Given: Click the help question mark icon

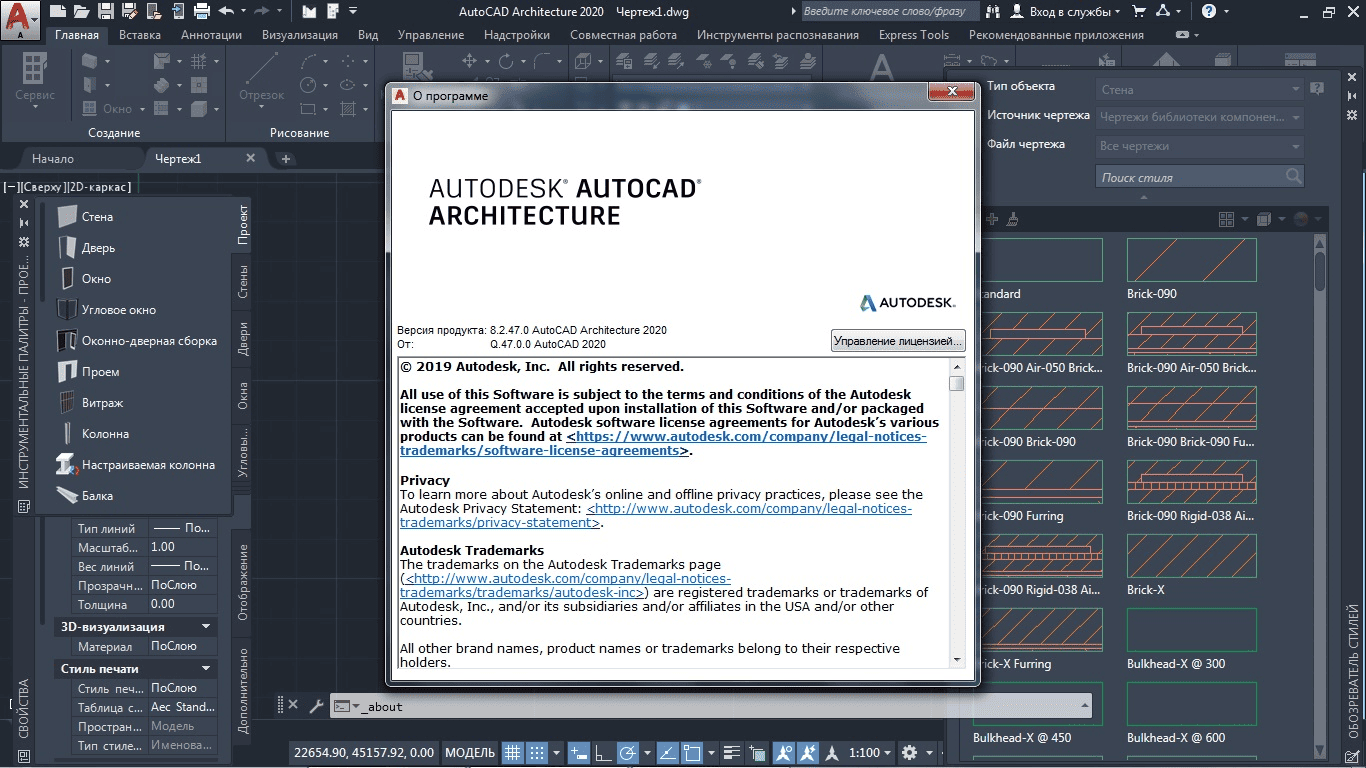Looking at the screenshot, I should pyautogui.click(x=1209, y=12).
